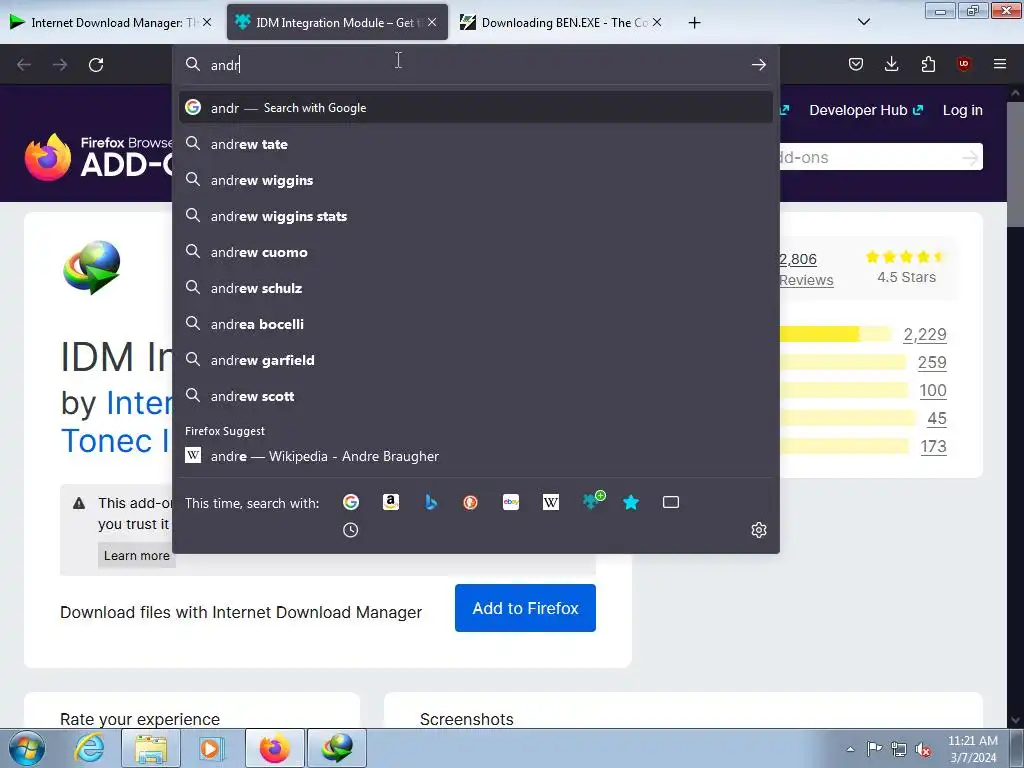Select the 'andrea bocelli' suggestion
The image size is (1024, 768).
tap(475, 324)
